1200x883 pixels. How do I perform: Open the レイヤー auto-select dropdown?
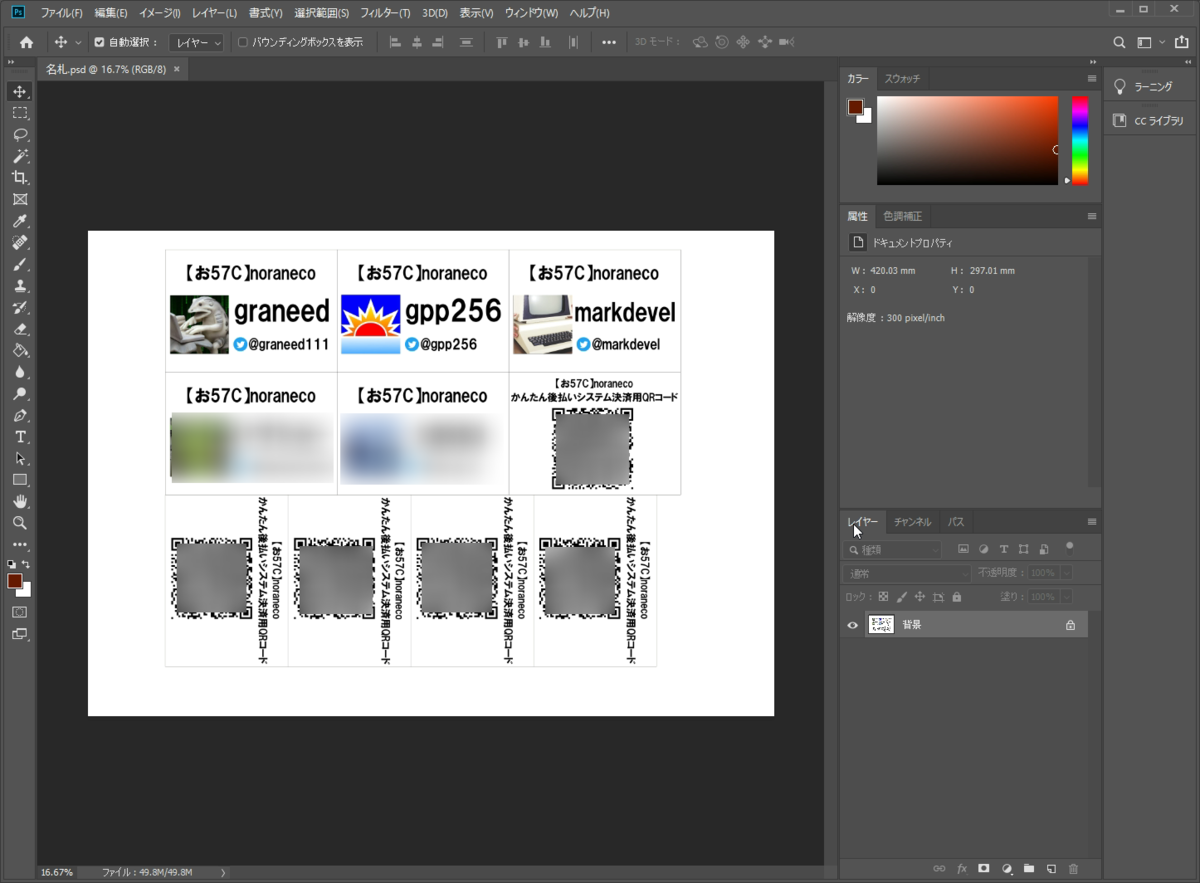pyautogui.click(x=196, y=43)
